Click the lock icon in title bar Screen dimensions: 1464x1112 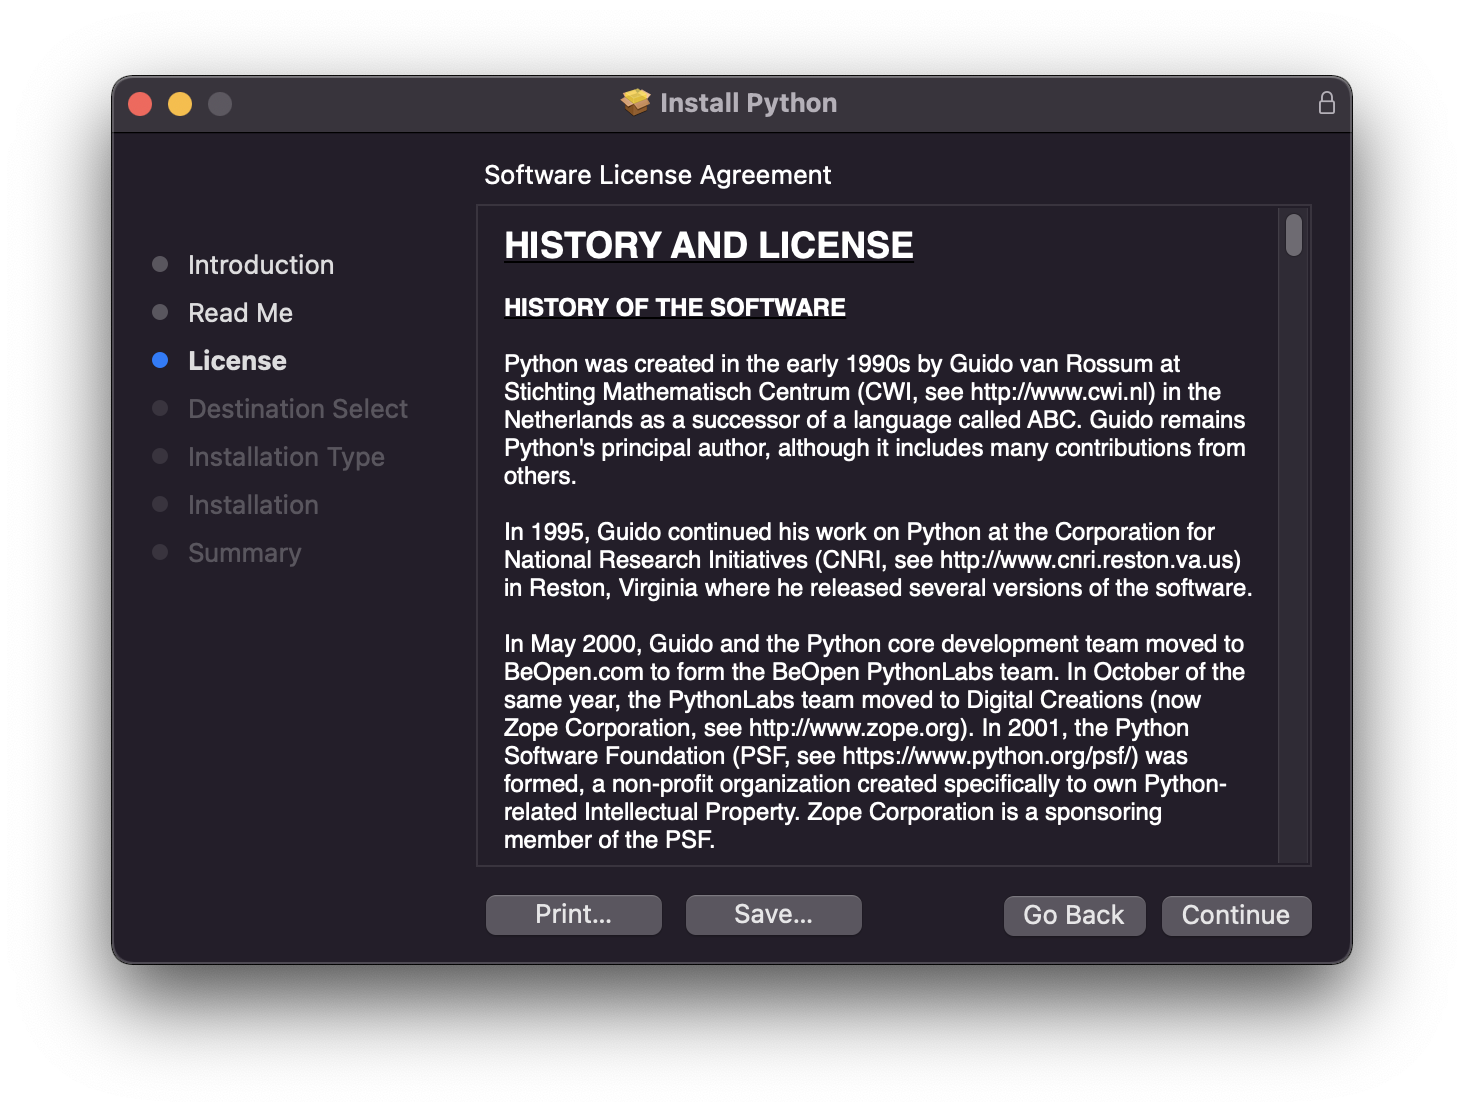point(1326,103)
